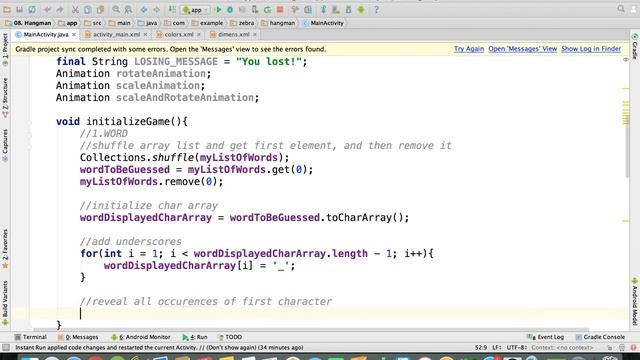Click the Android Device Monitor icon
Image resolution: width=640 pixels, height=360 pixels.
(361, 9)
